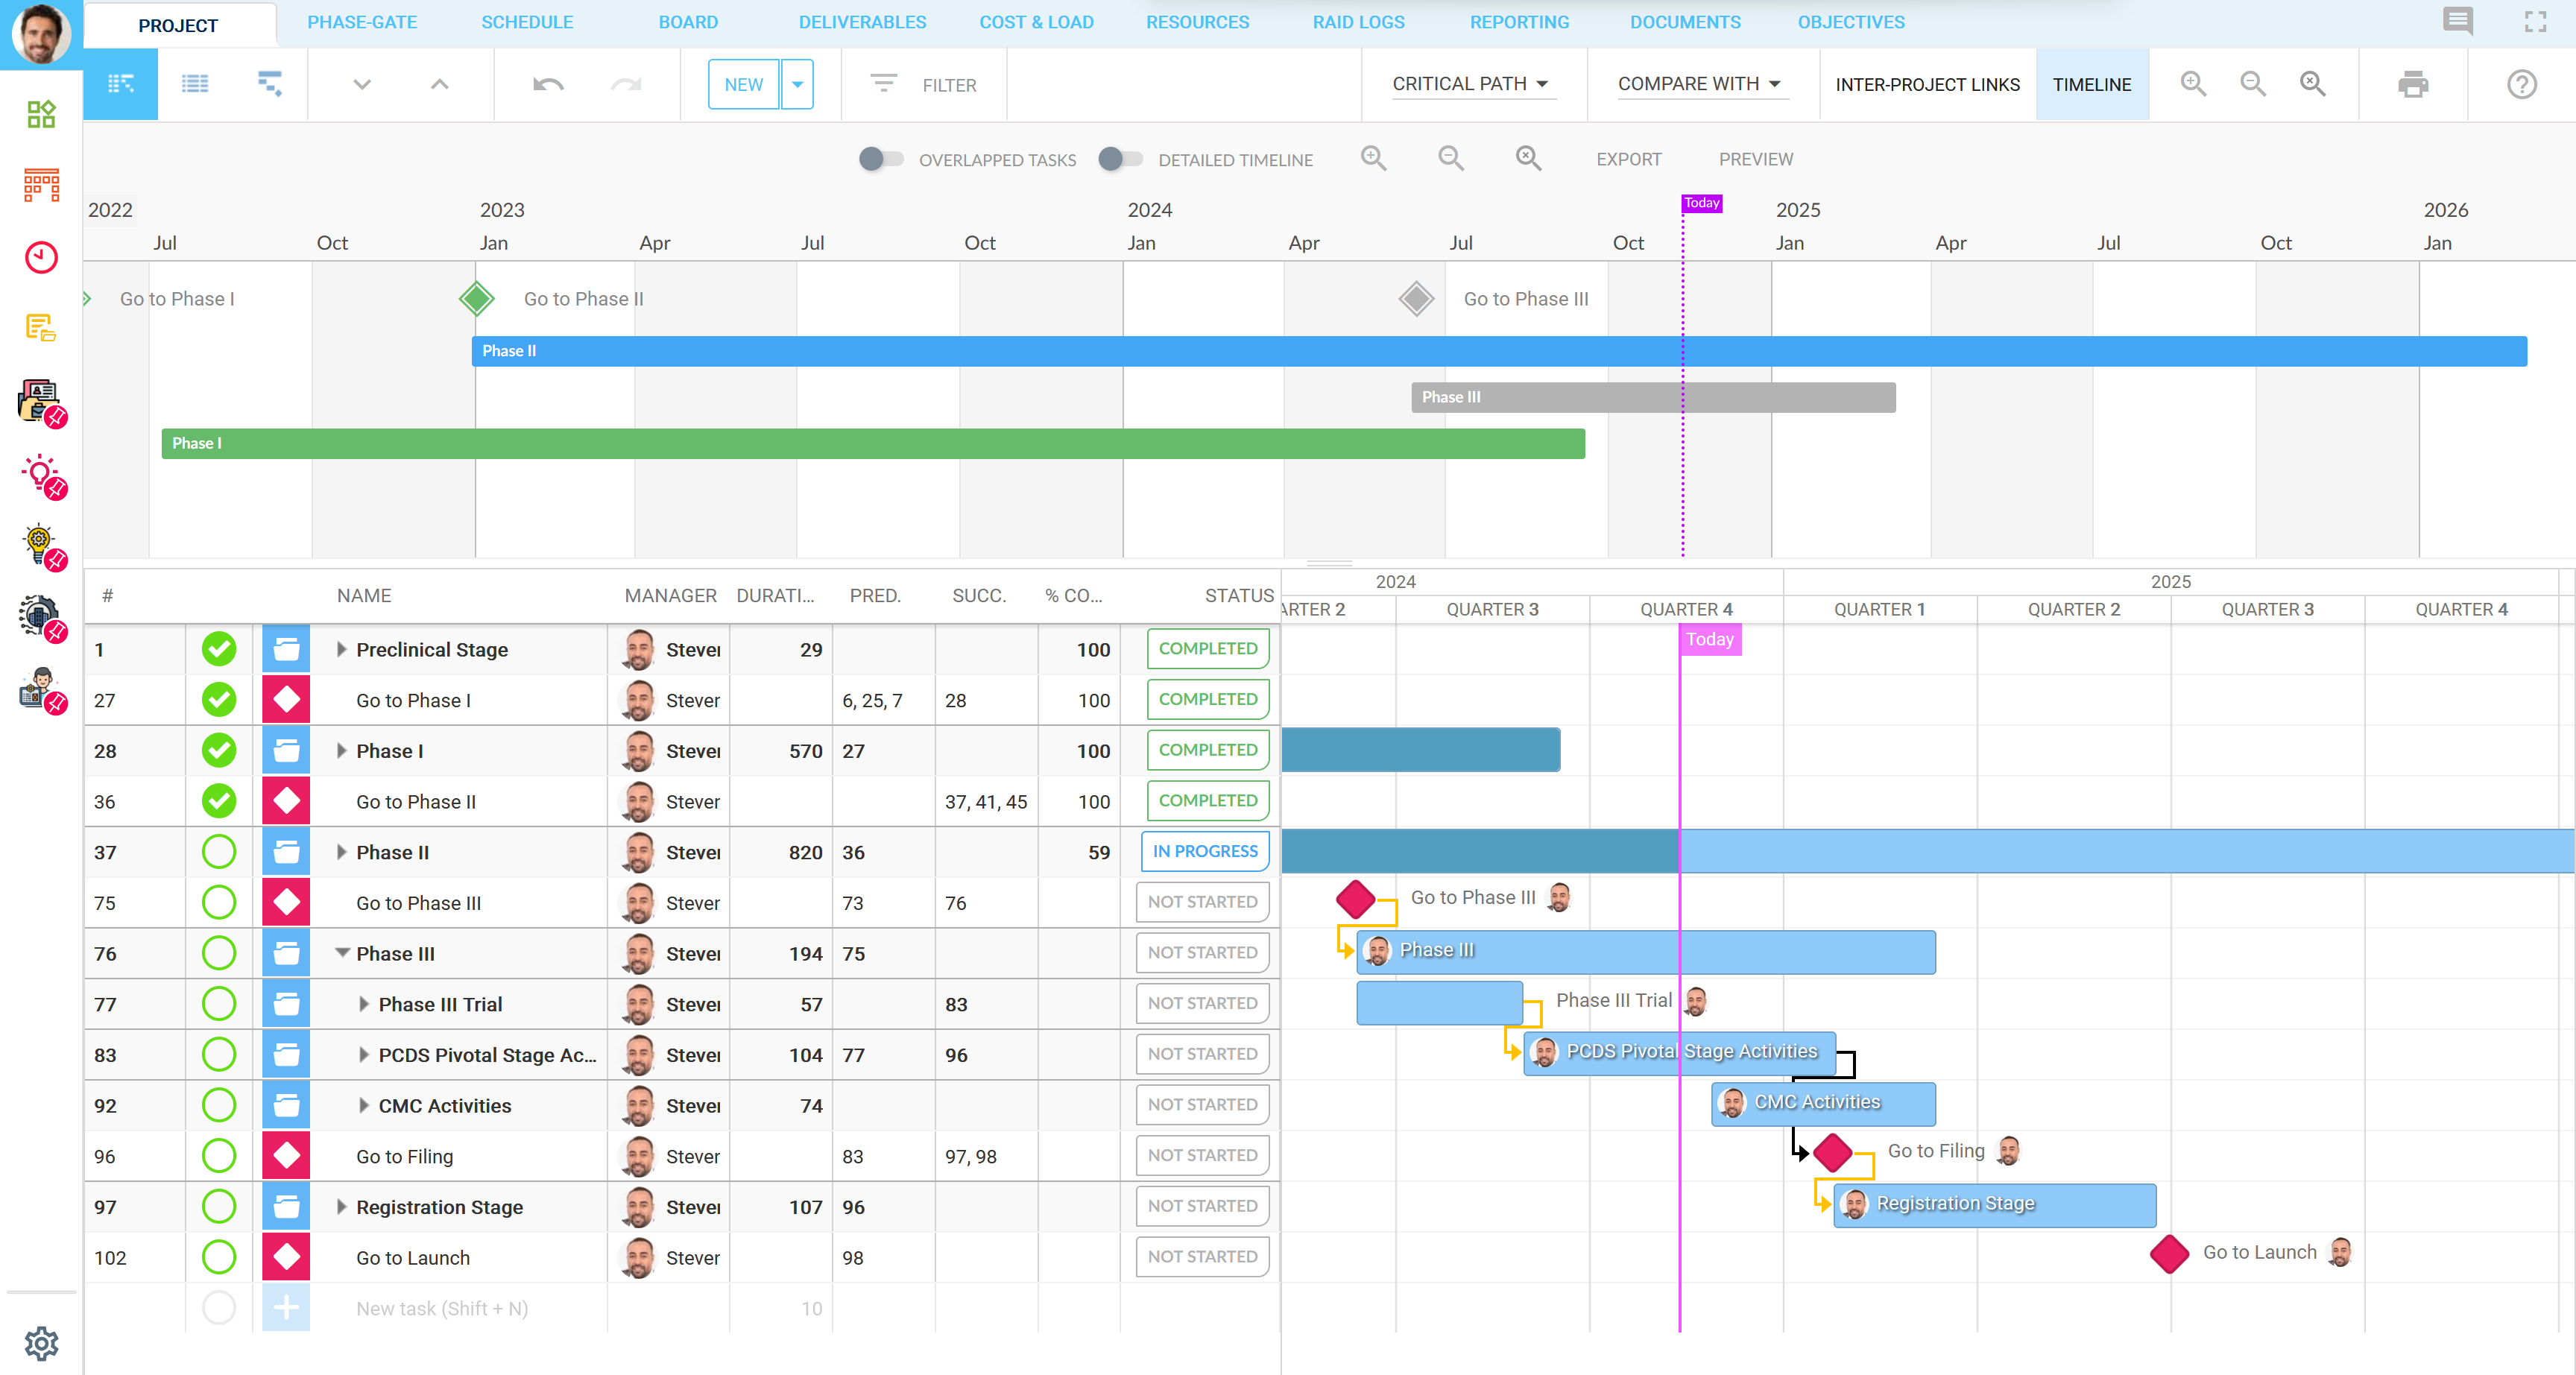Open the timeline view icon in the toolbar
The image size is (2576, 1375).
tap(268, 84)
